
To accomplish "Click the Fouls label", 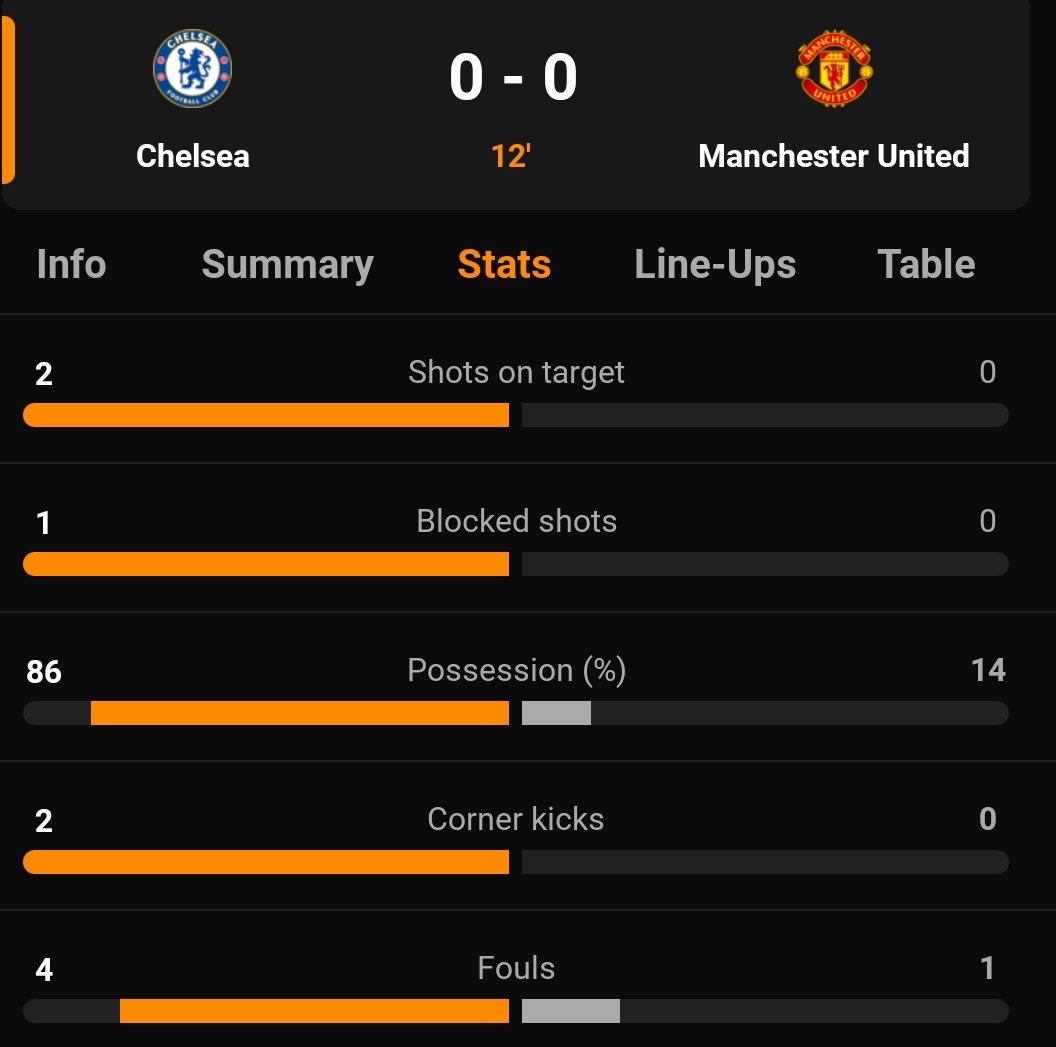I will pos(516,968).
